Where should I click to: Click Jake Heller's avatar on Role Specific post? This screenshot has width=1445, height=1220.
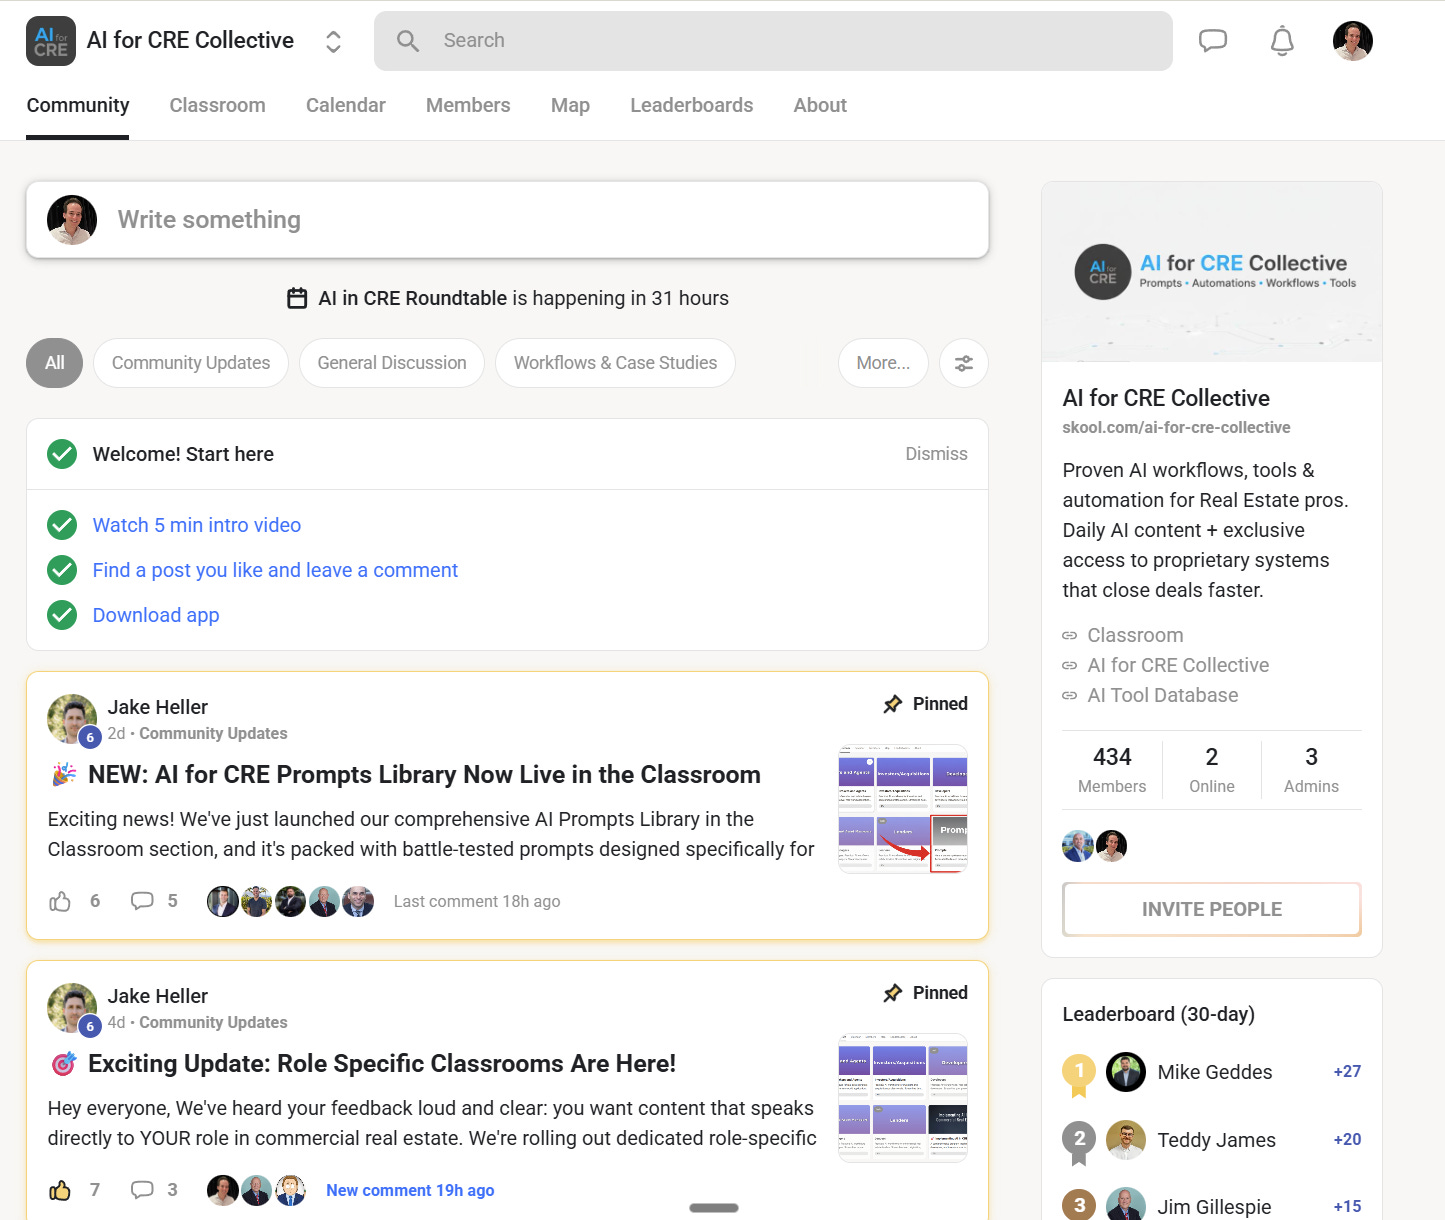(x=72, y=1008)
